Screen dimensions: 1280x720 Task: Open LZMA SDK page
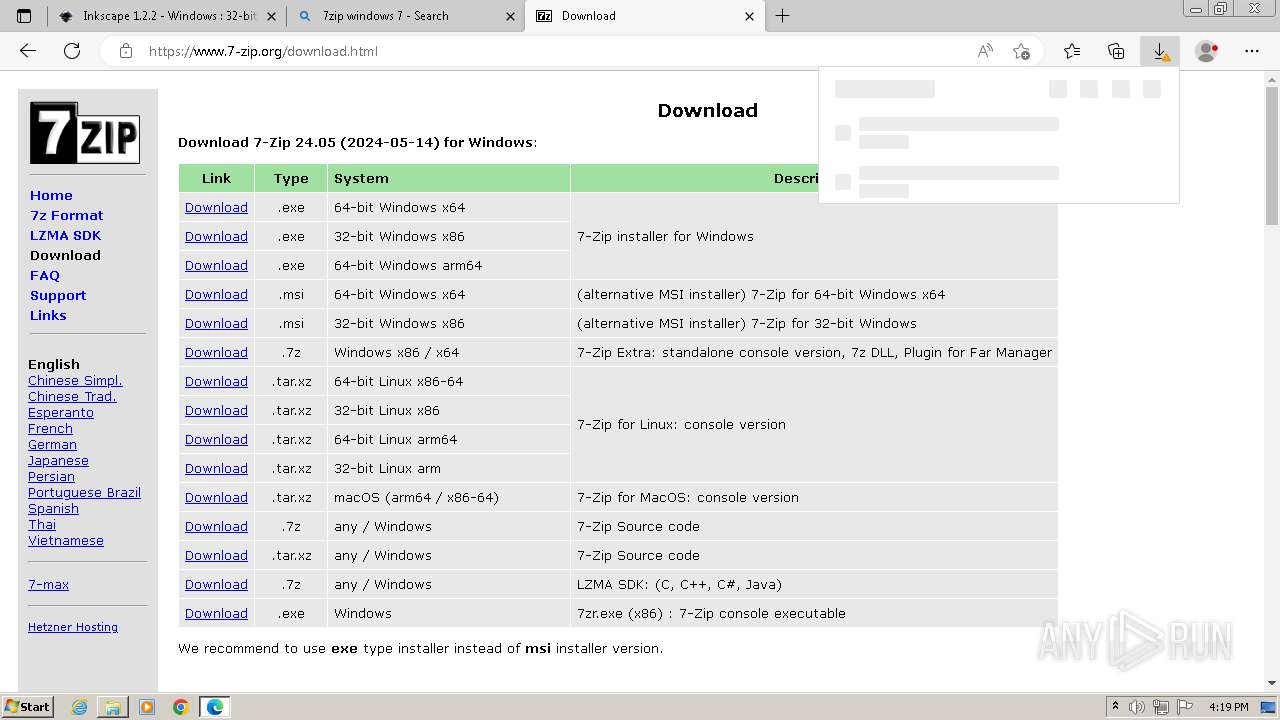[65, 235]
